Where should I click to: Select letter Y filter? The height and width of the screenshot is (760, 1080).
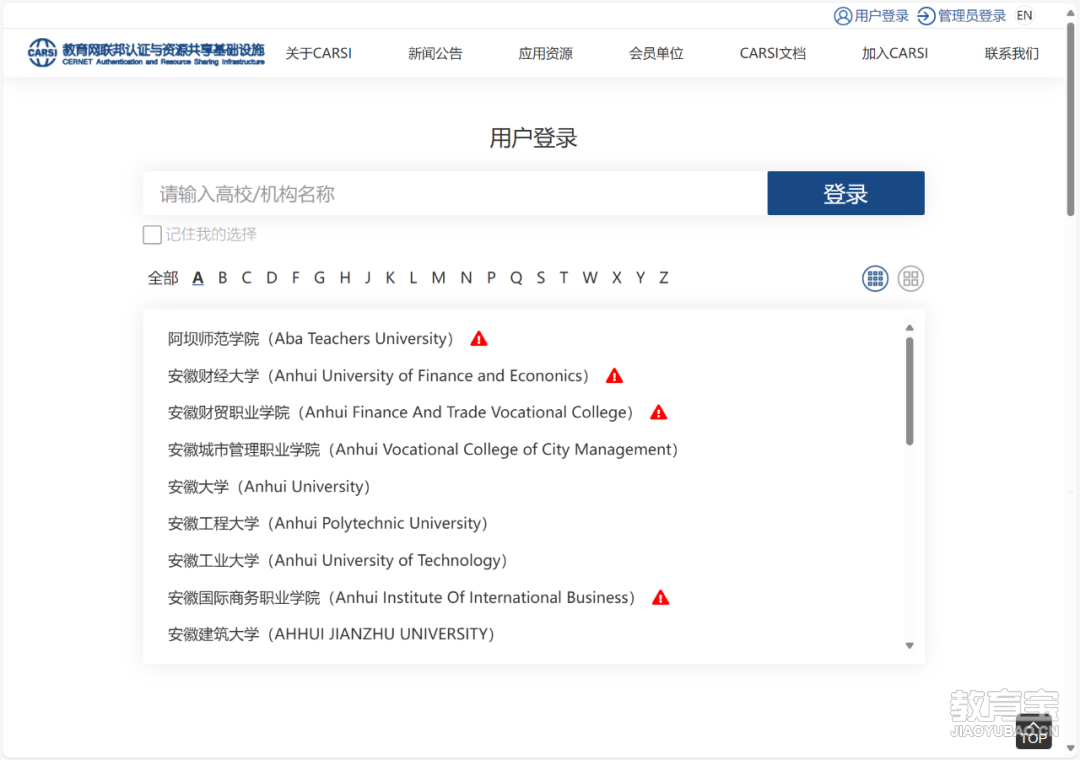[641, 278]
